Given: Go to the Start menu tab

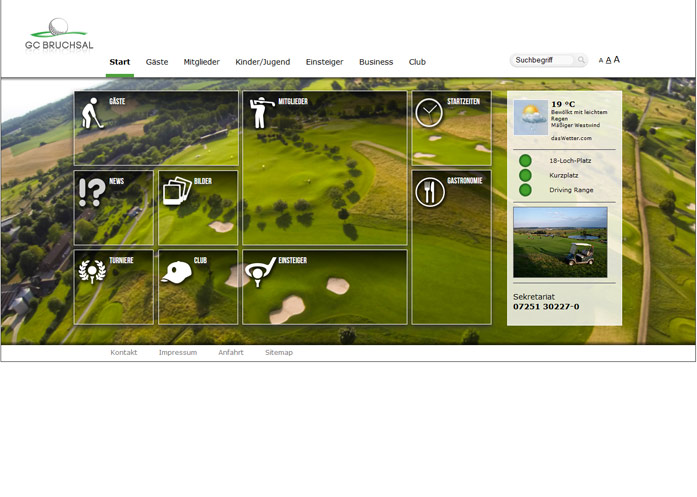Looking at the screenshot, I should pos(120,62).
